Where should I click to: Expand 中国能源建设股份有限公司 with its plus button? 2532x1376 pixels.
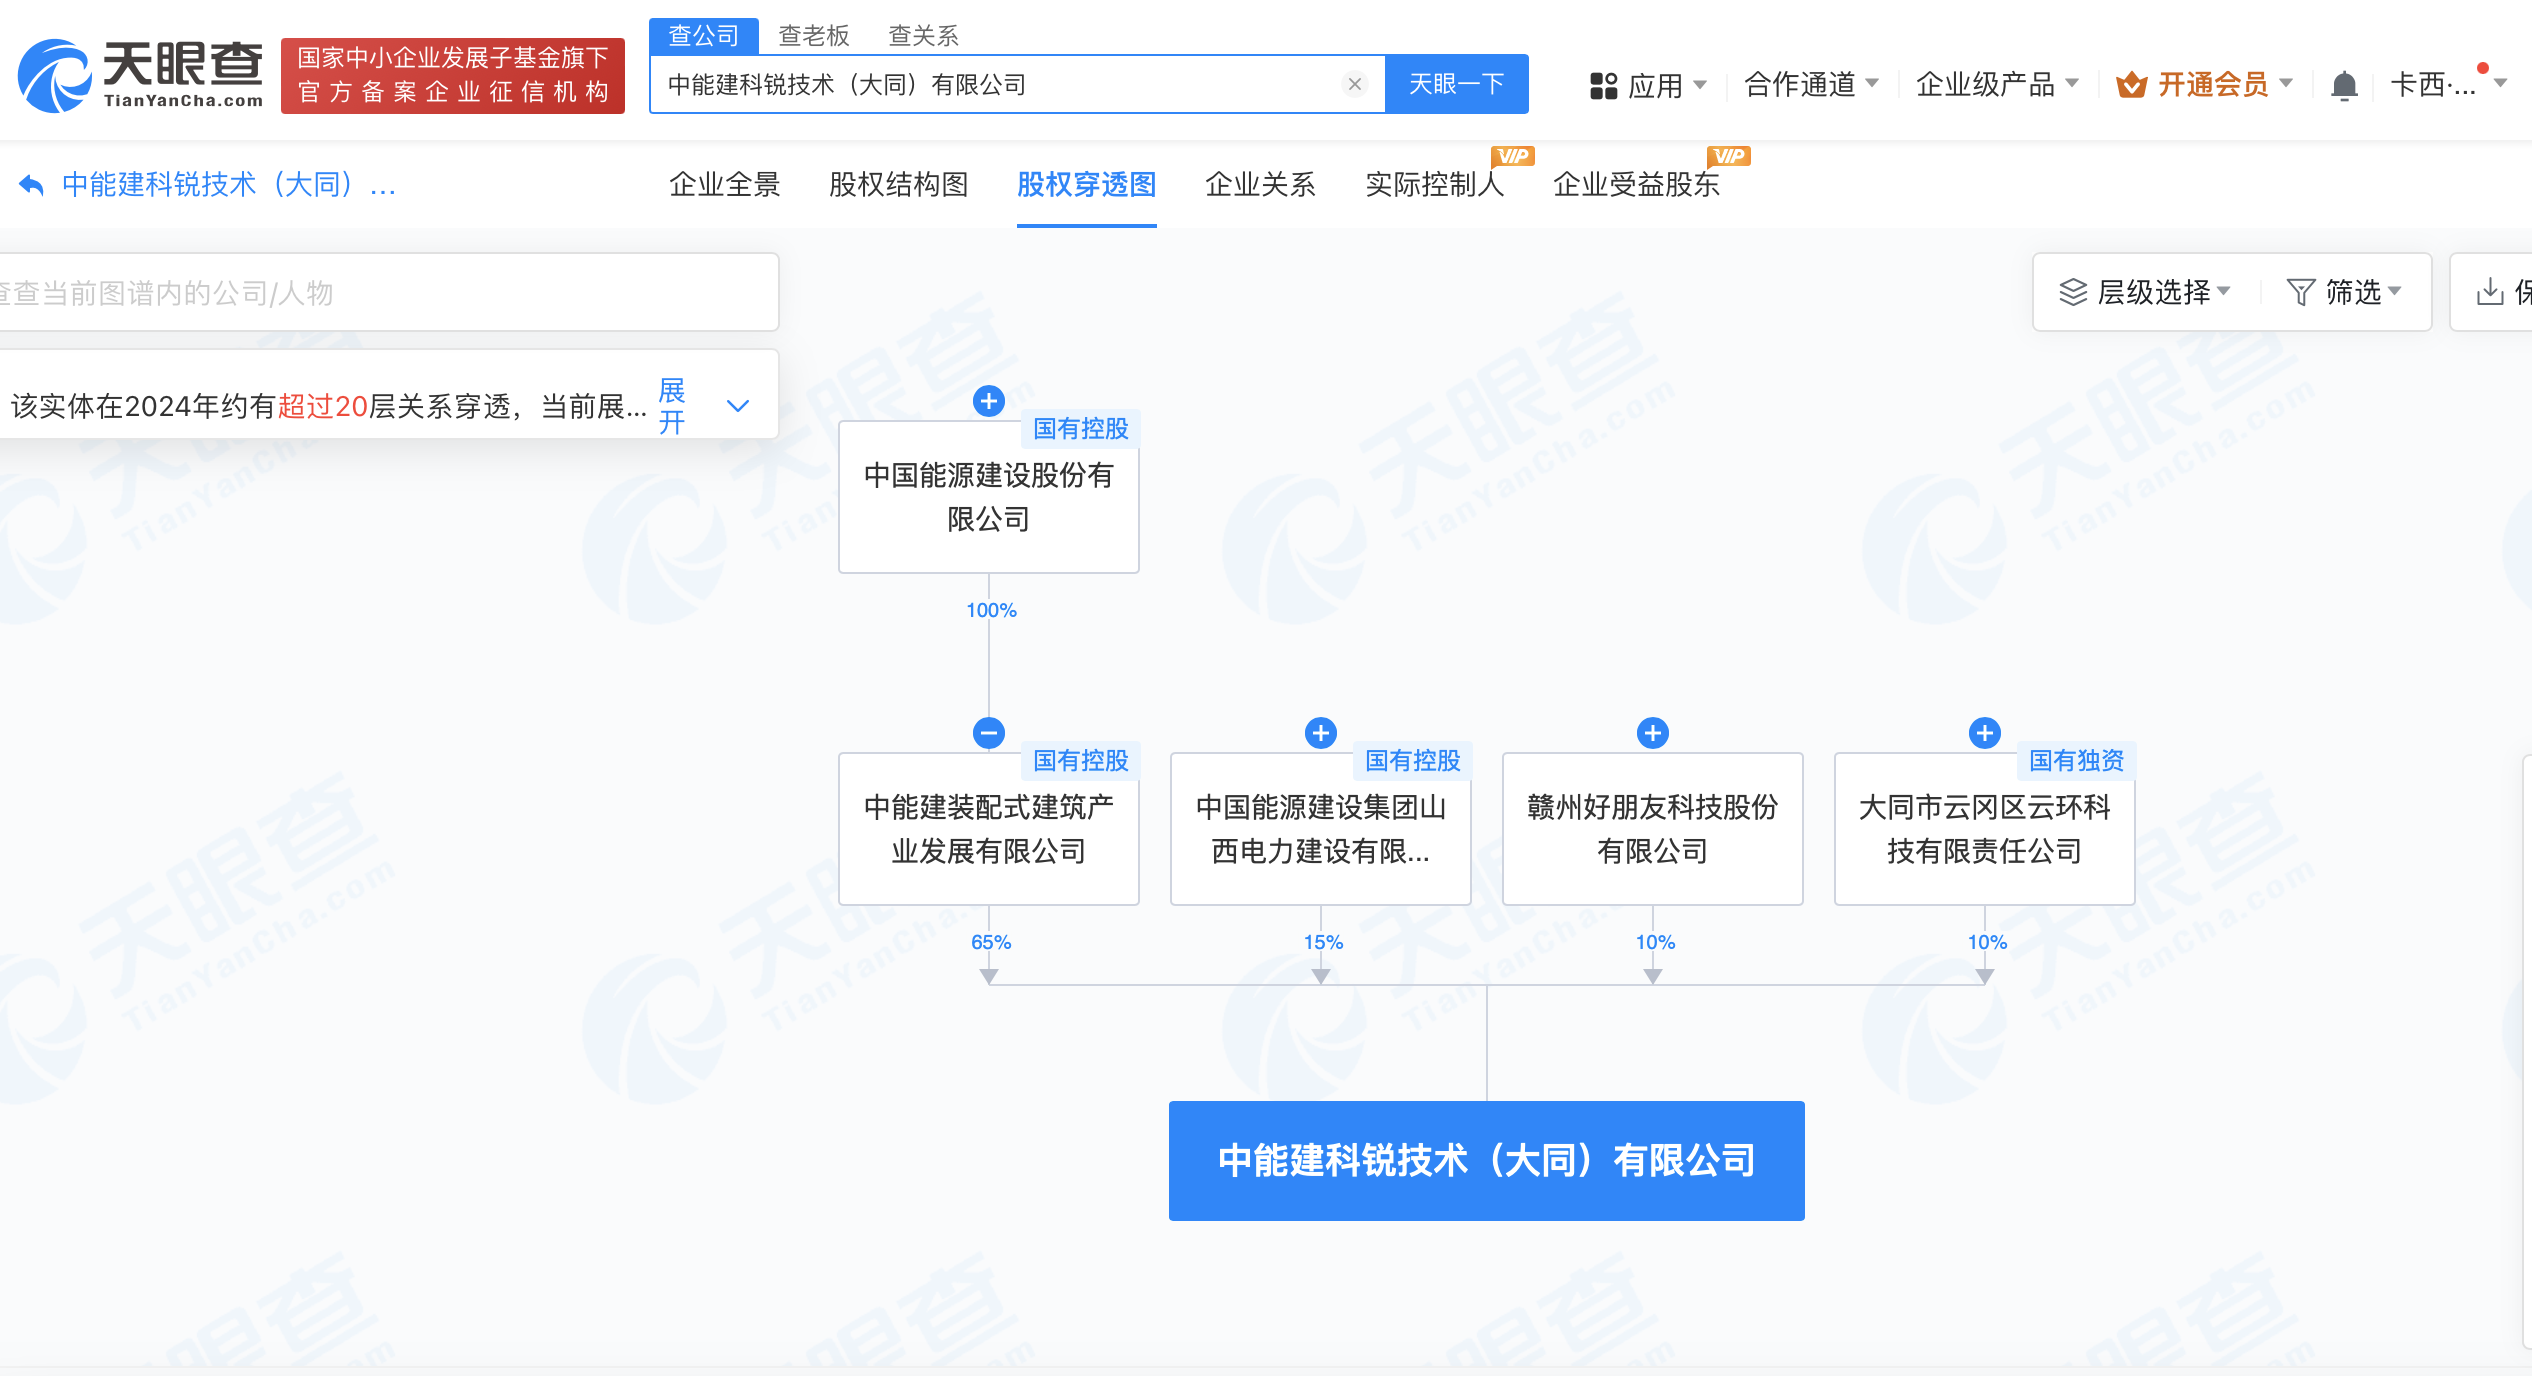tap(988, 401)
